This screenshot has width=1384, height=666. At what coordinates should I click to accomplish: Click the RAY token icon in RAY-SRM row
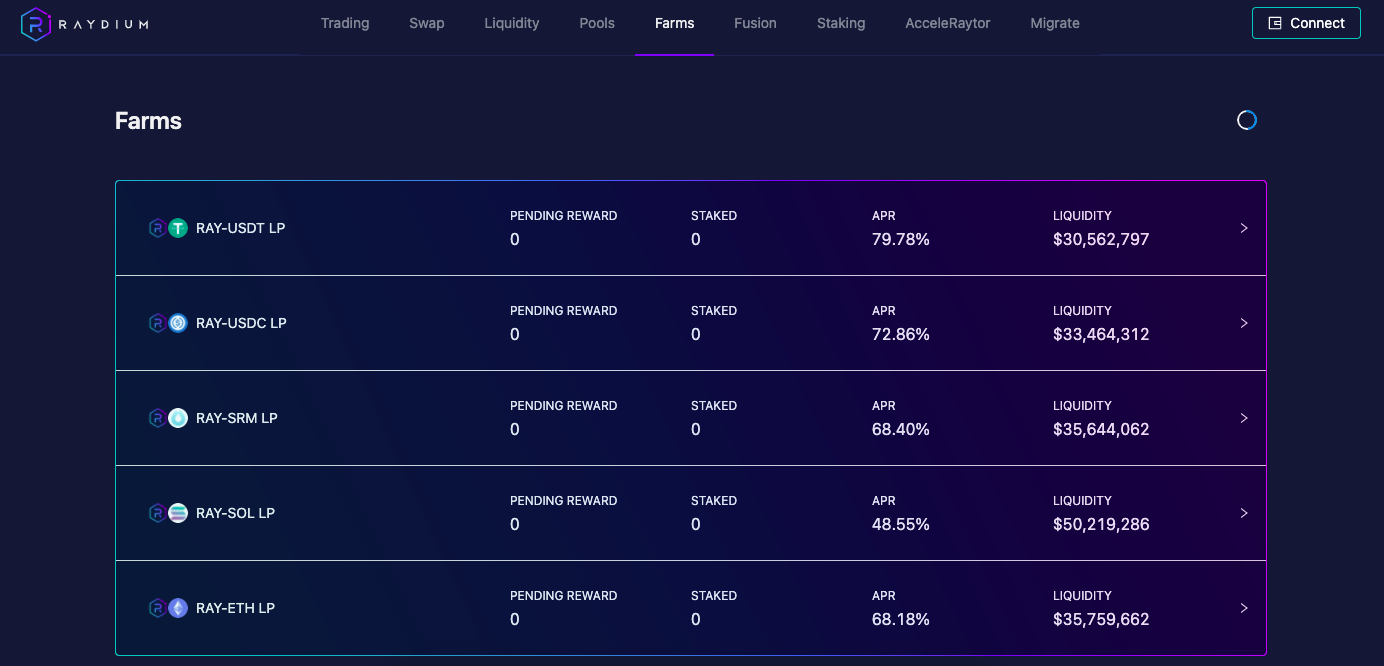[x=157, y=418]
